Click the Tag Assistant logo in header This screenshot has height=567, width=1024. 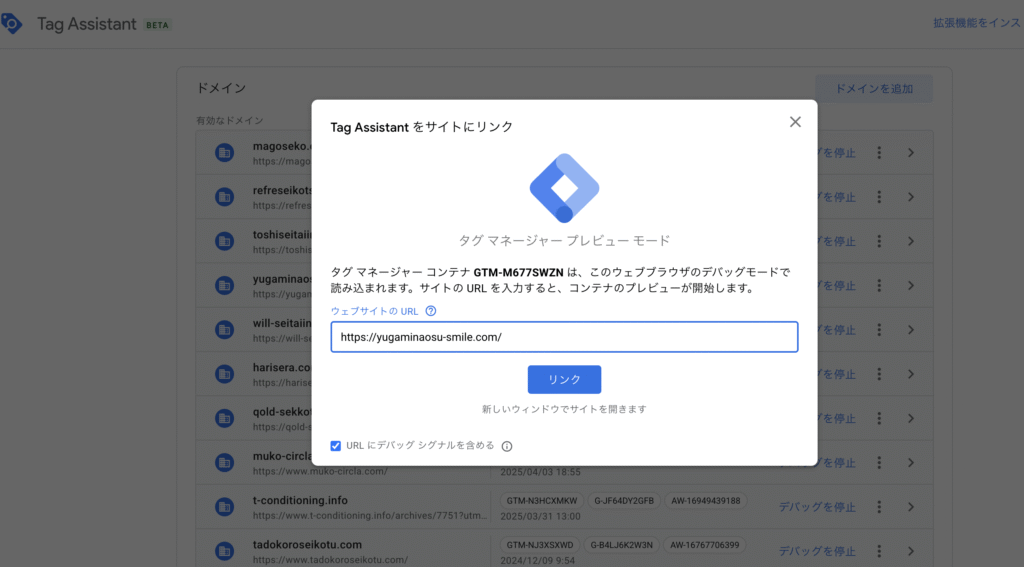coord(13,23)
